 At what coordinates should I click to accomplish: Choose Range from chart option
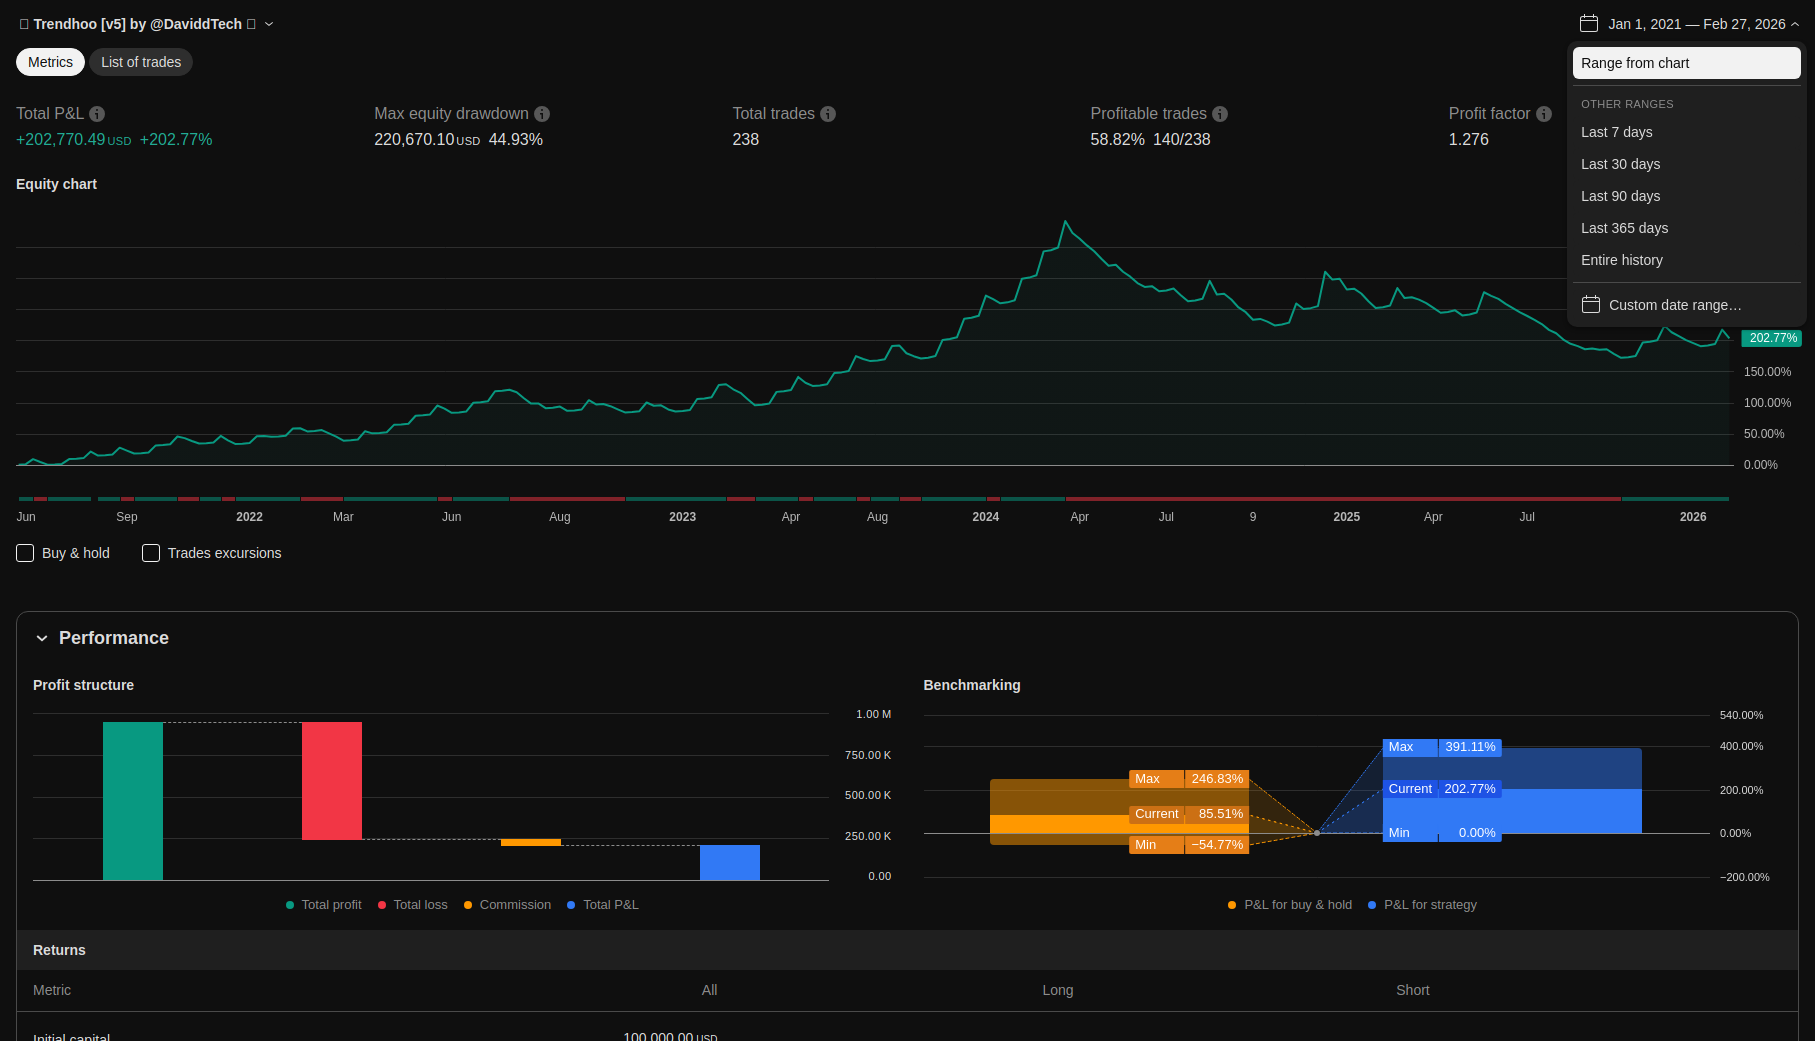(1686, 63)
